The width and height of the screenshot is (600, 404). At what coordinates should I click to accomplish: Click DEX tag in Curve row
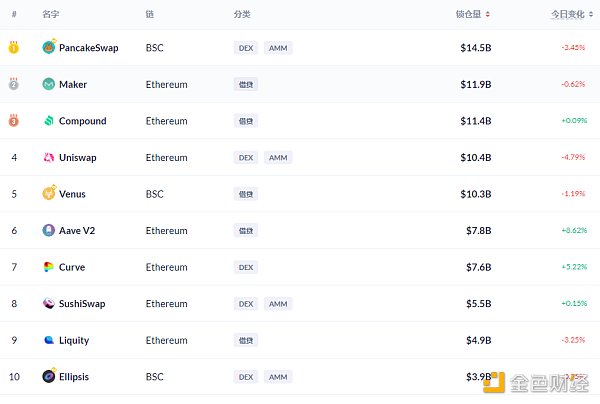(x=245, y=267)
